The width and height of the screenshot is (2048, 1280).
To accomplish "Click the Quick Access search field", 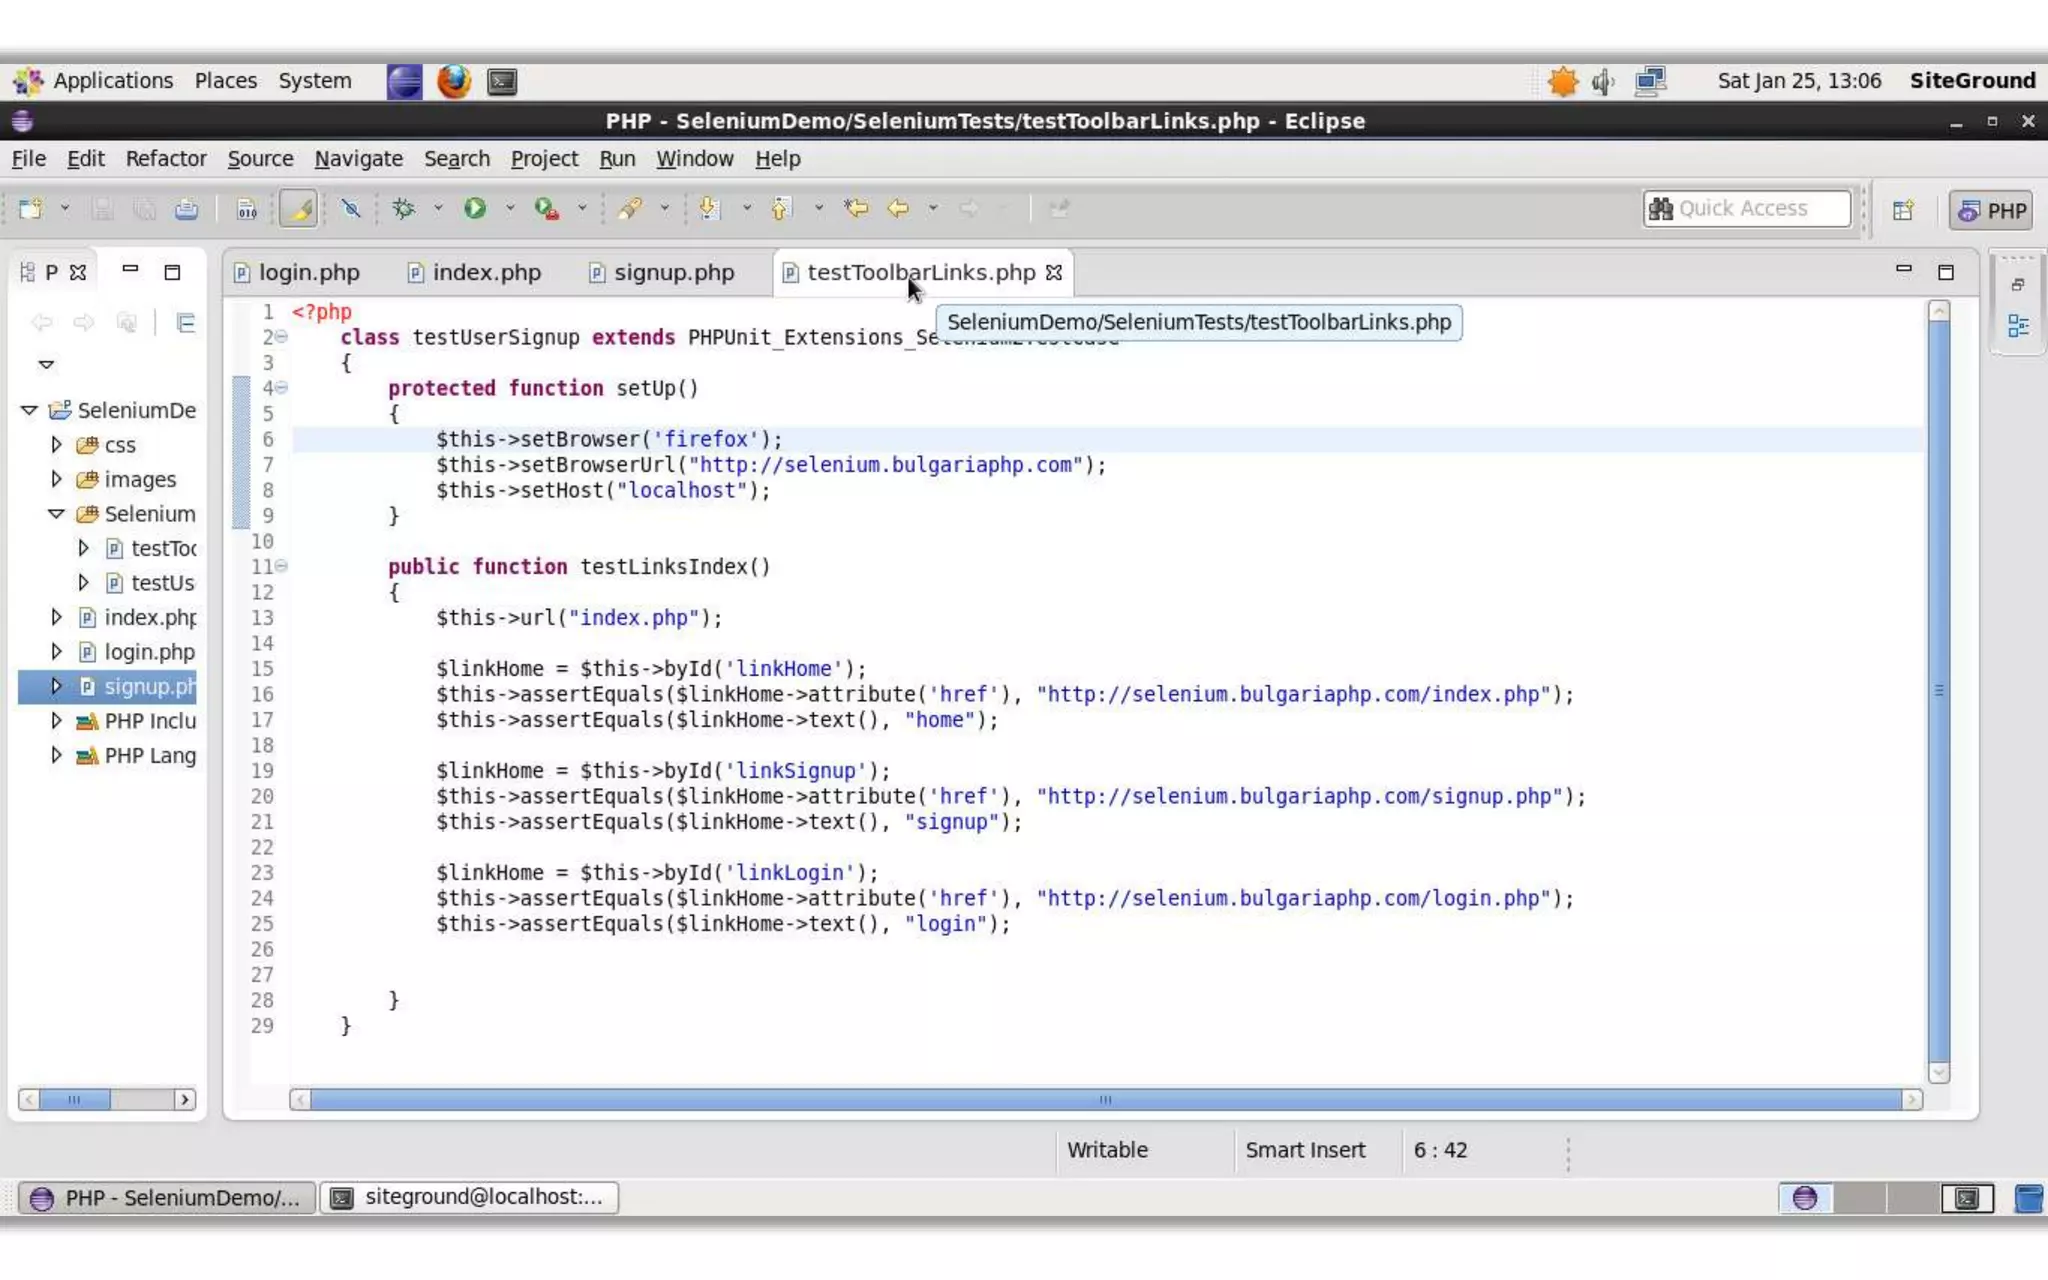I will pyautogui.click(x=1746, y=208).
